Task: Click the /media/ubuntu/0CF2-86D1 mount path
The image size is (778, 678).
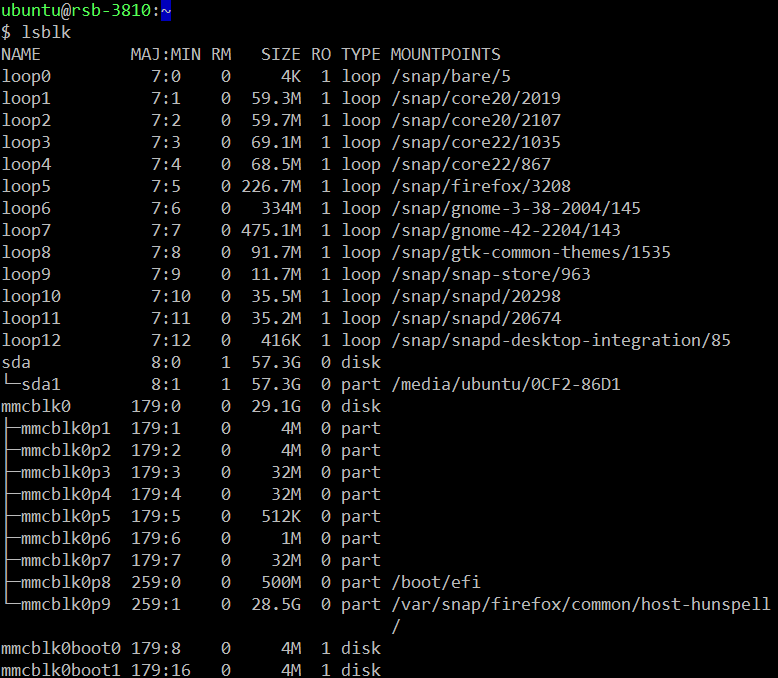Action: tap(505, 384)
